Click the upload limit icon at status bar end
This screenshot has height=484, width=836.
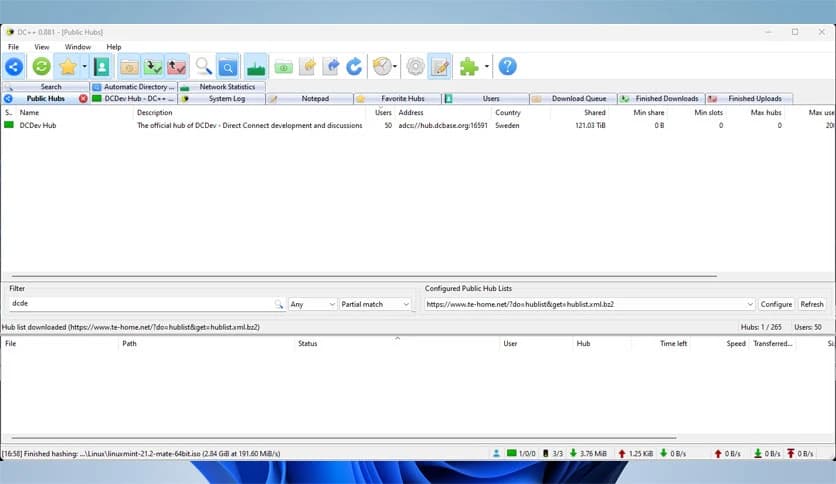(x=791, y=454)
